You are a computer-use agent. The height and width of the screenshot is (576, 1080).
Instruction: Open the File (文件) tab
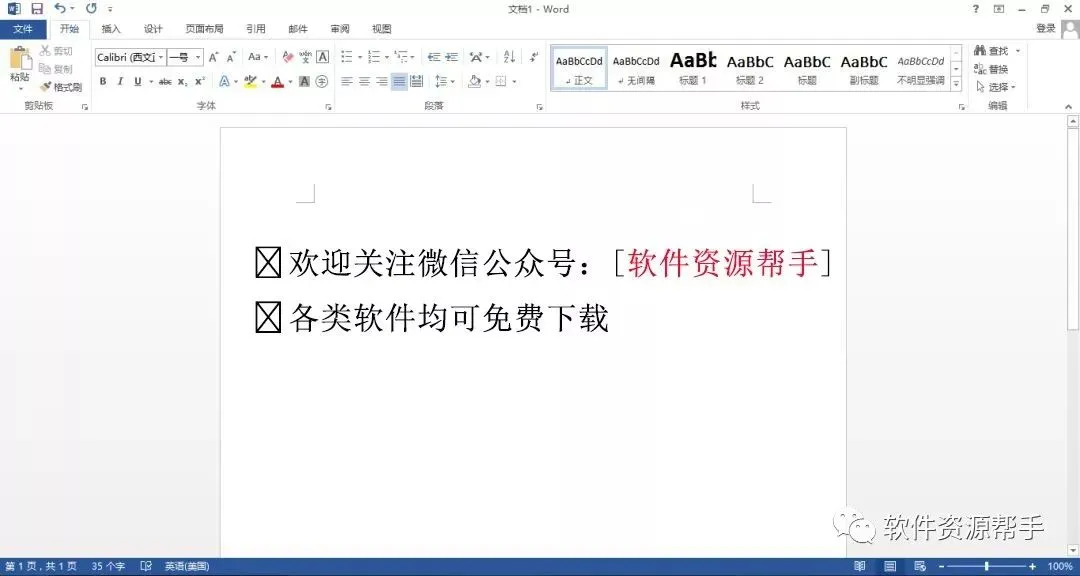click(23, 29)
